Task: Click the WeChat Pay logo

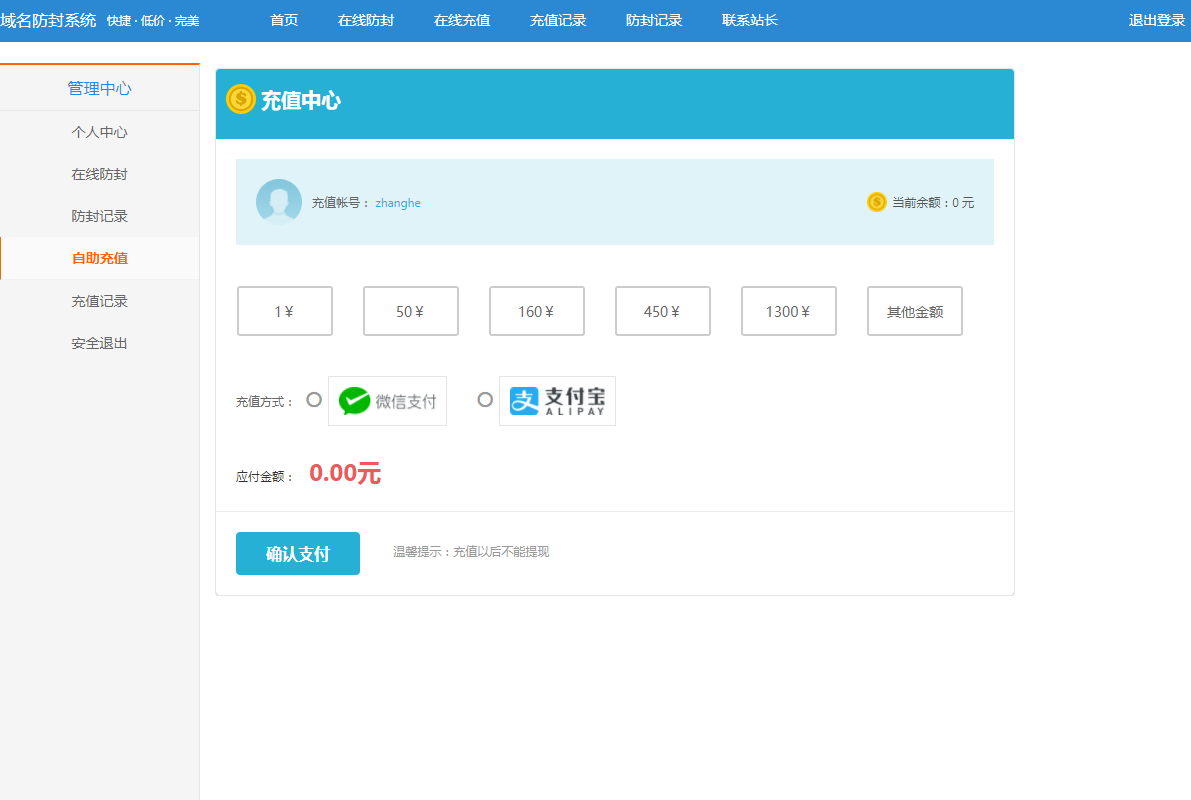Action: pyautogui.click(x=387, y=401)
